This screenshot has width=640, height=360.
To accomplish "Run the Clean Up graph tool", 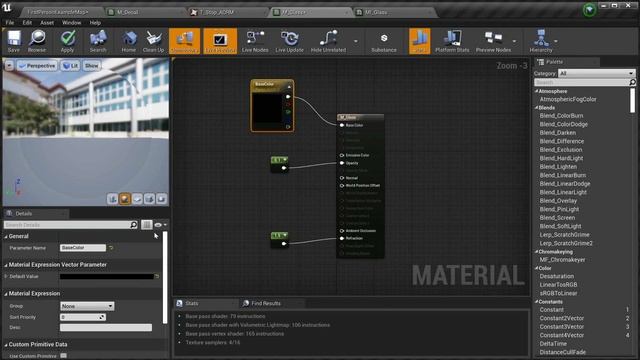I will point(153,41).
